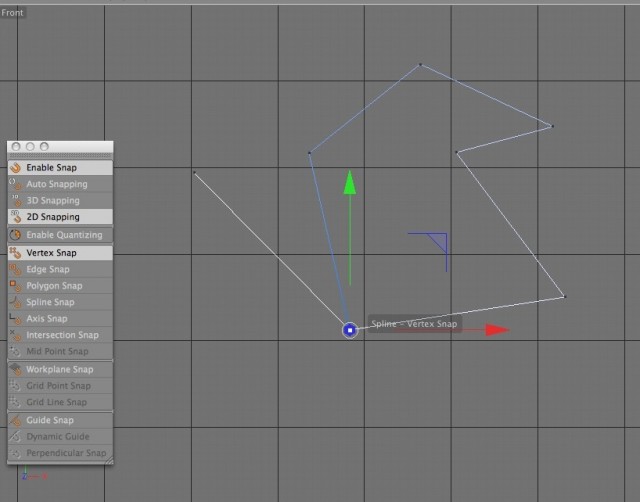This screenshot has height=502, width=640.
Task: Click the Front viewport label
Action: [x=12, y=13]
